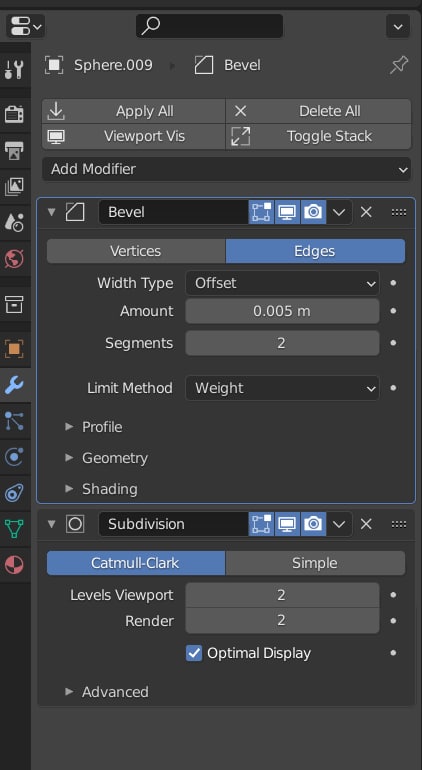The height and width of the screenshot is (770, 422).
Task: Click the Levels Viewport value field
Action: point(282,595)
